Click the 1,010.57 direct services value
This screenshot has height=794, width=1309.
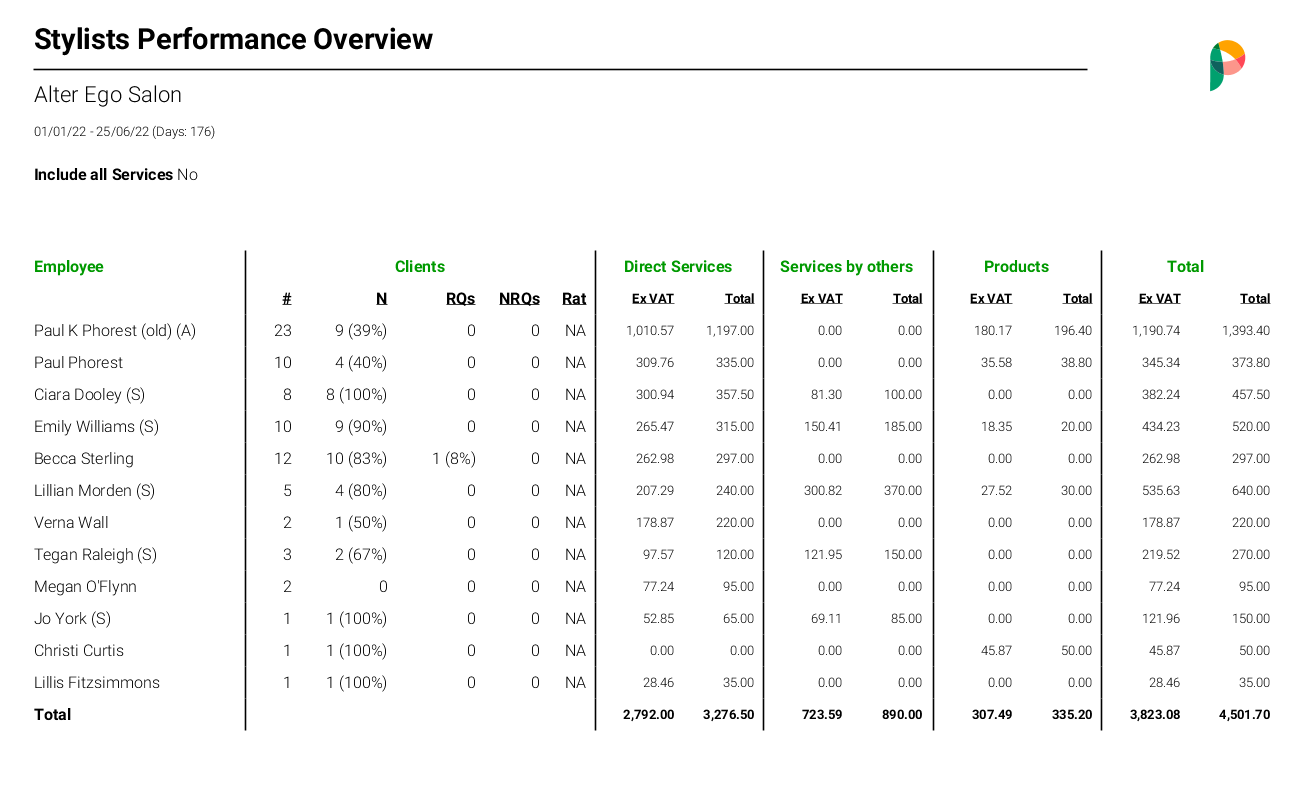[650, 331]
